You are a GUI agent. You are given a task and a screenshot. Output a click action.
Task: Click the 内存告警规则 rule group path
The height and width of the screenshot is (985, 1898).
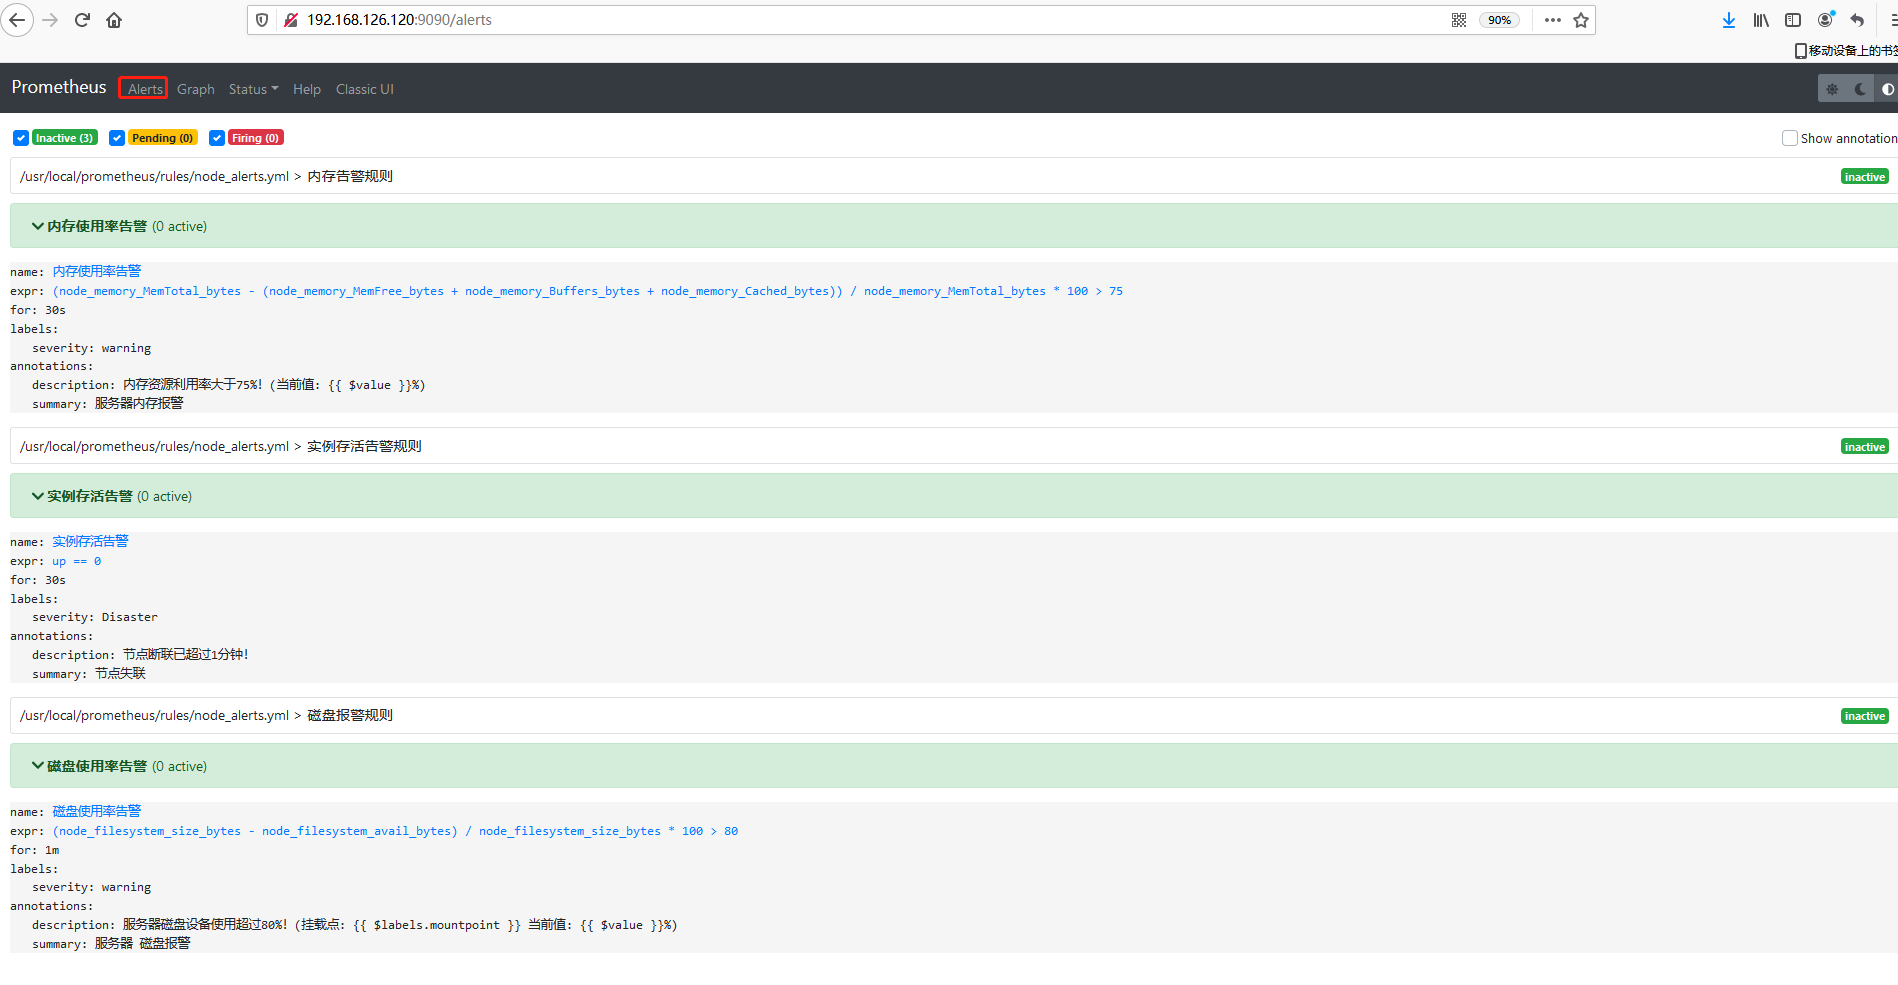click(x=206, y=176)
